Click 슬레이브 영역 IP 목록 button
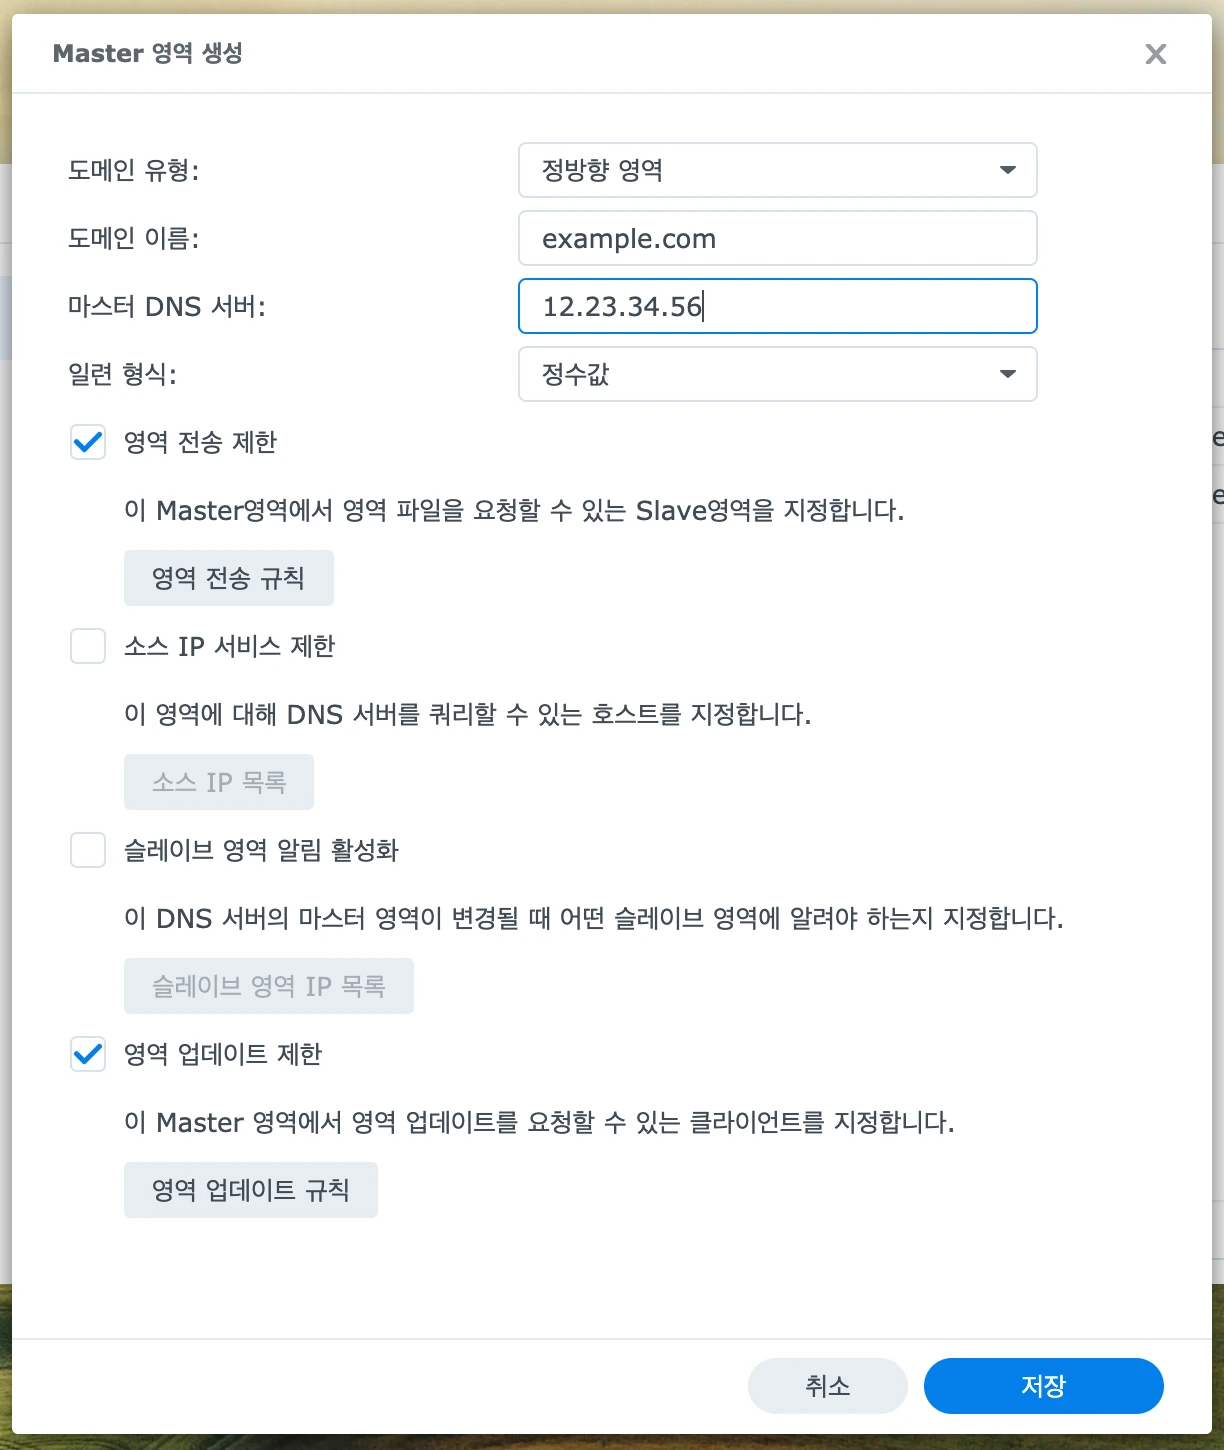 (x=269, y=986)
